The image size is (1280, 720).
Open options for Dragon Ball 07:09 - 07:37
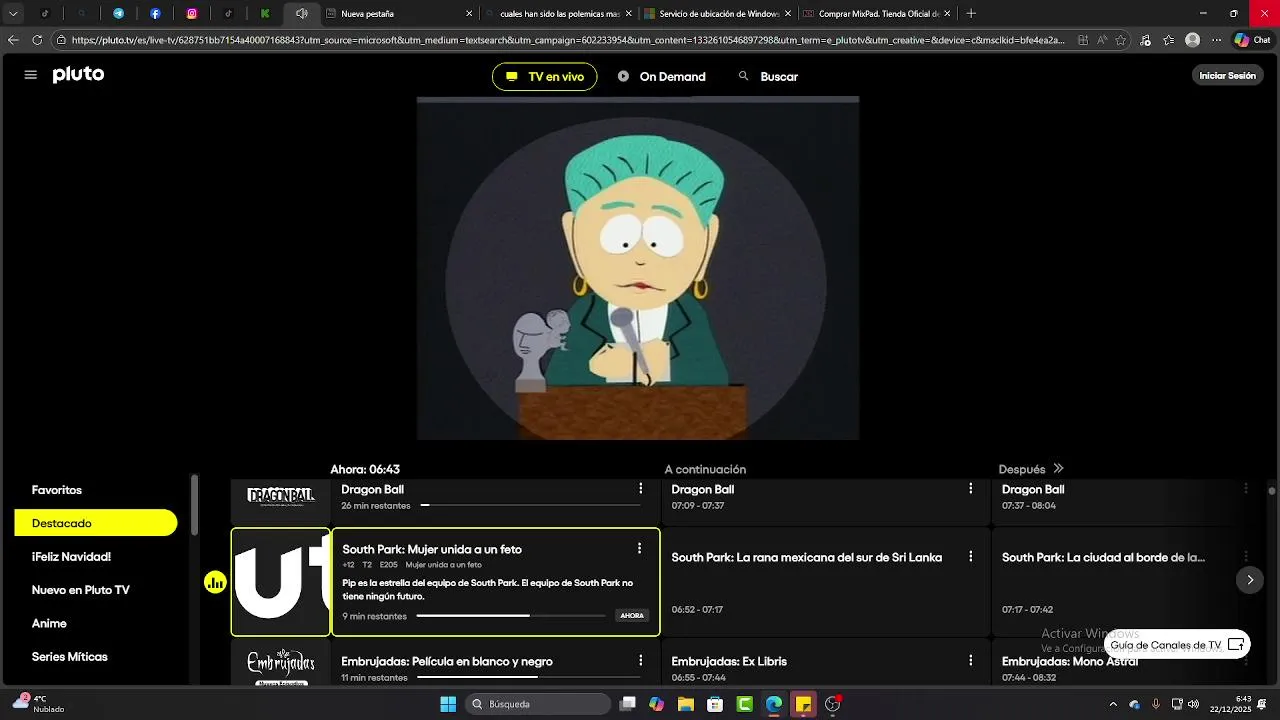coord(970,488)
